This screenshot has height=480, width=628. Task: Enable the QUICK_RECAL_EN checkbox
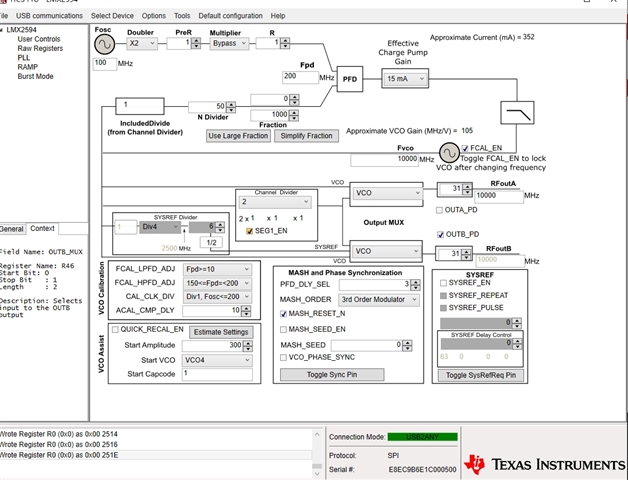(115, 329)
